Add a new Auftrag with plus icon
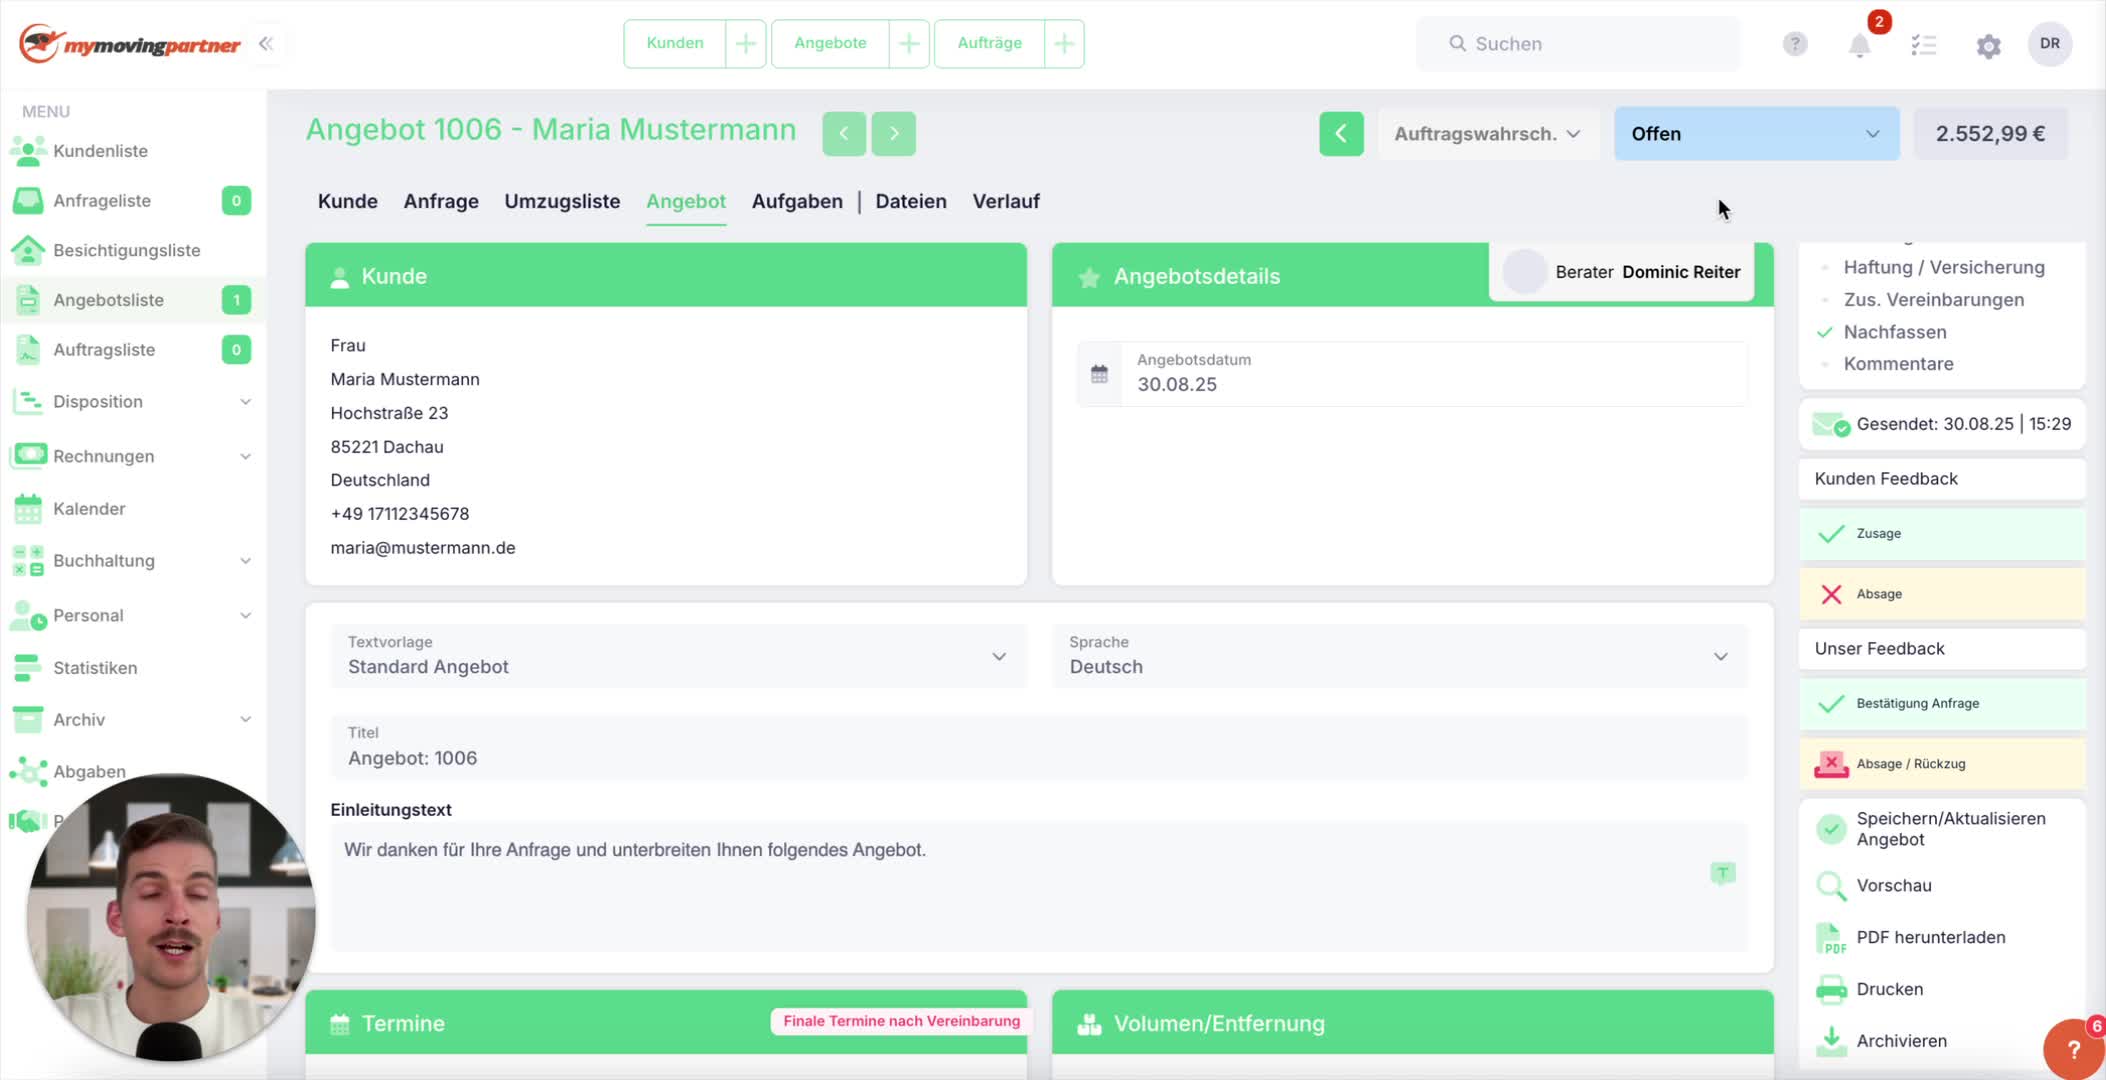This screenshot has width=2106, height=1080. click(1064, 44)
